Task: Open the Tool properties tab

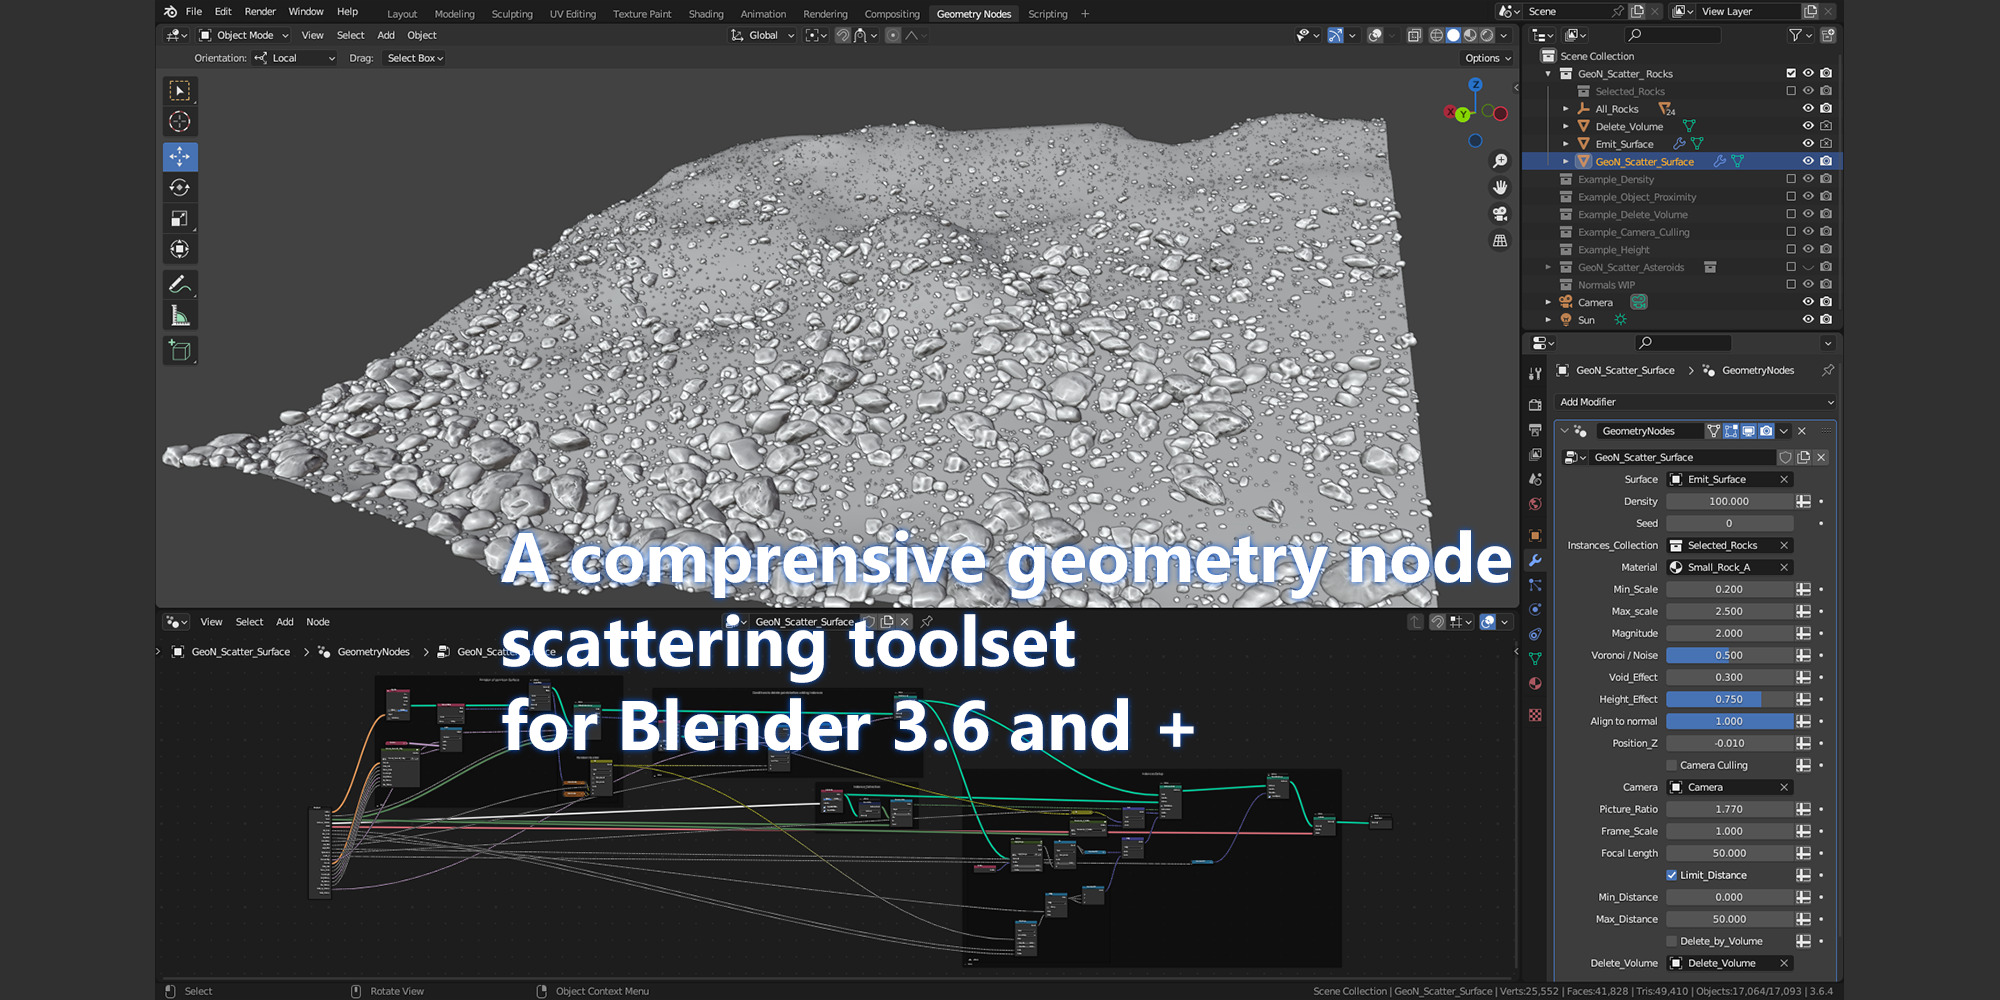Action: tap(1535, 373)
